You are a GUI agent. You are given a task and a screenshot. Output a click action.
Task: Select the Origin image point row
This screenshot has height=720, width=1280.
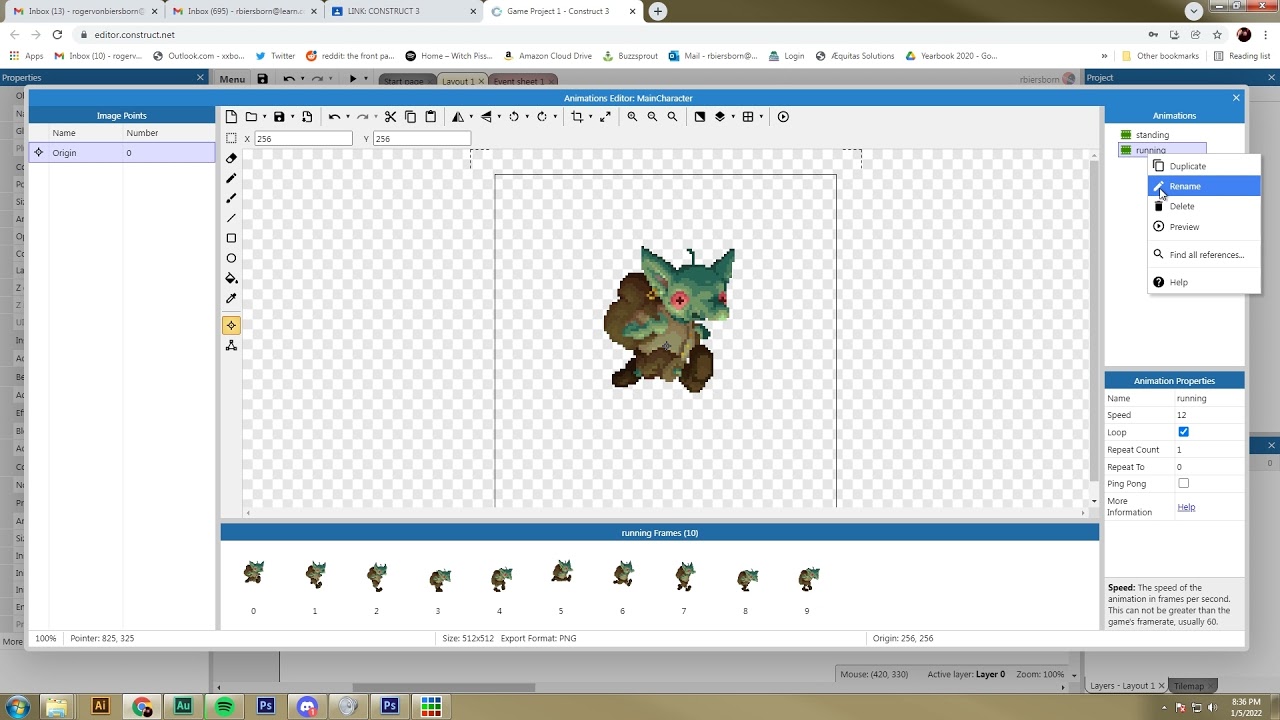coord(122,152)
